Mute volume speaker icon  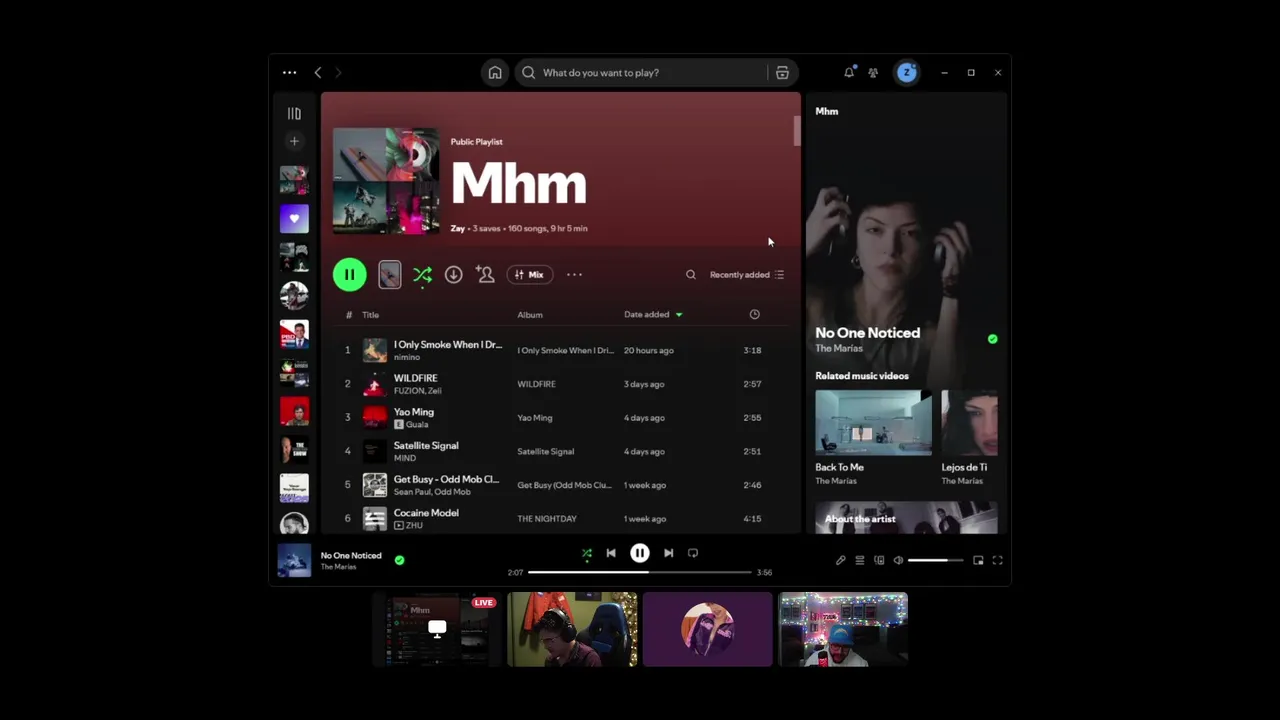(x=898, y=560)
